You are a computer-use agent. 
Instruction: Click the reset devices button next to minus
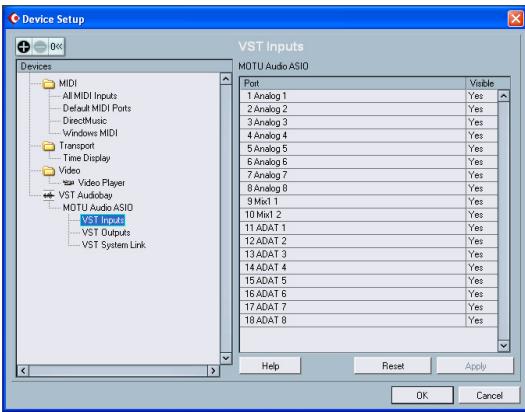click(56, 47)
